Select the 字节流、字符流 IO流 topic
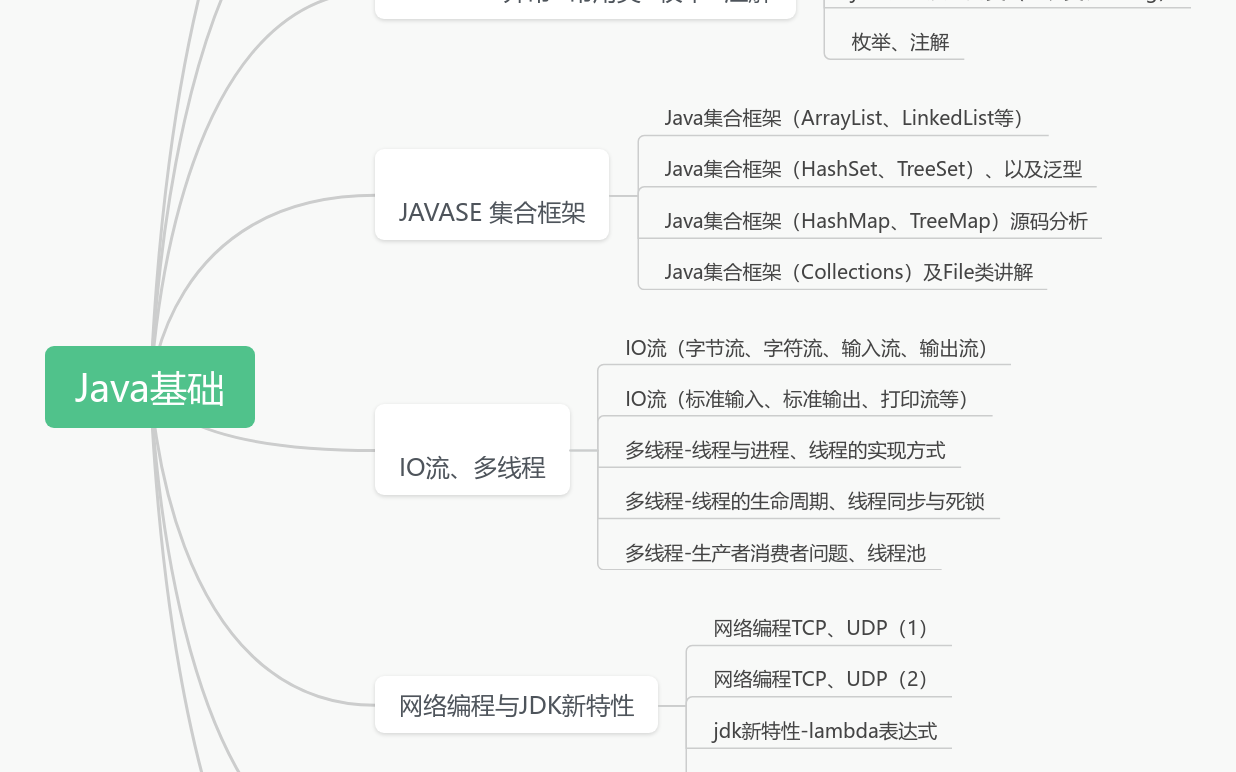Viewport: 1236px width, 772px height. [806, 348]
